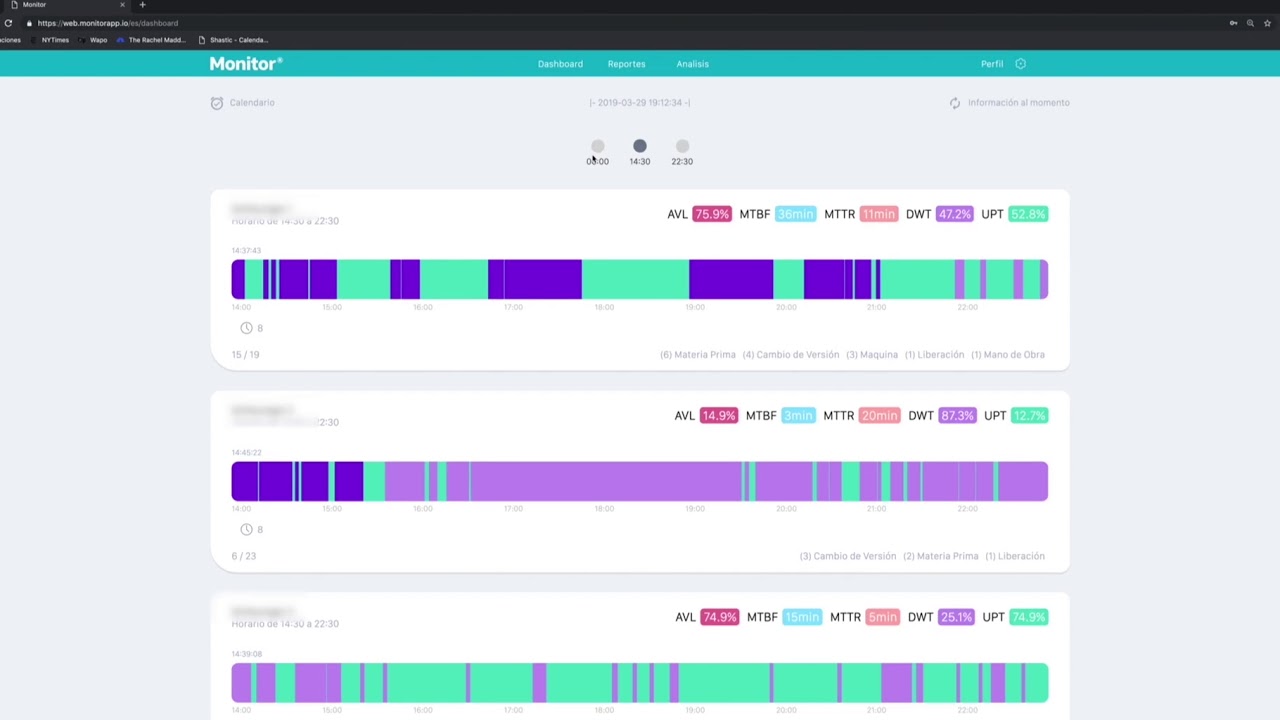Select the (3) Cambio de Versión tag
Viewport: 1280px width, 720px height.
pyautogui.click(x=848, y=556)
